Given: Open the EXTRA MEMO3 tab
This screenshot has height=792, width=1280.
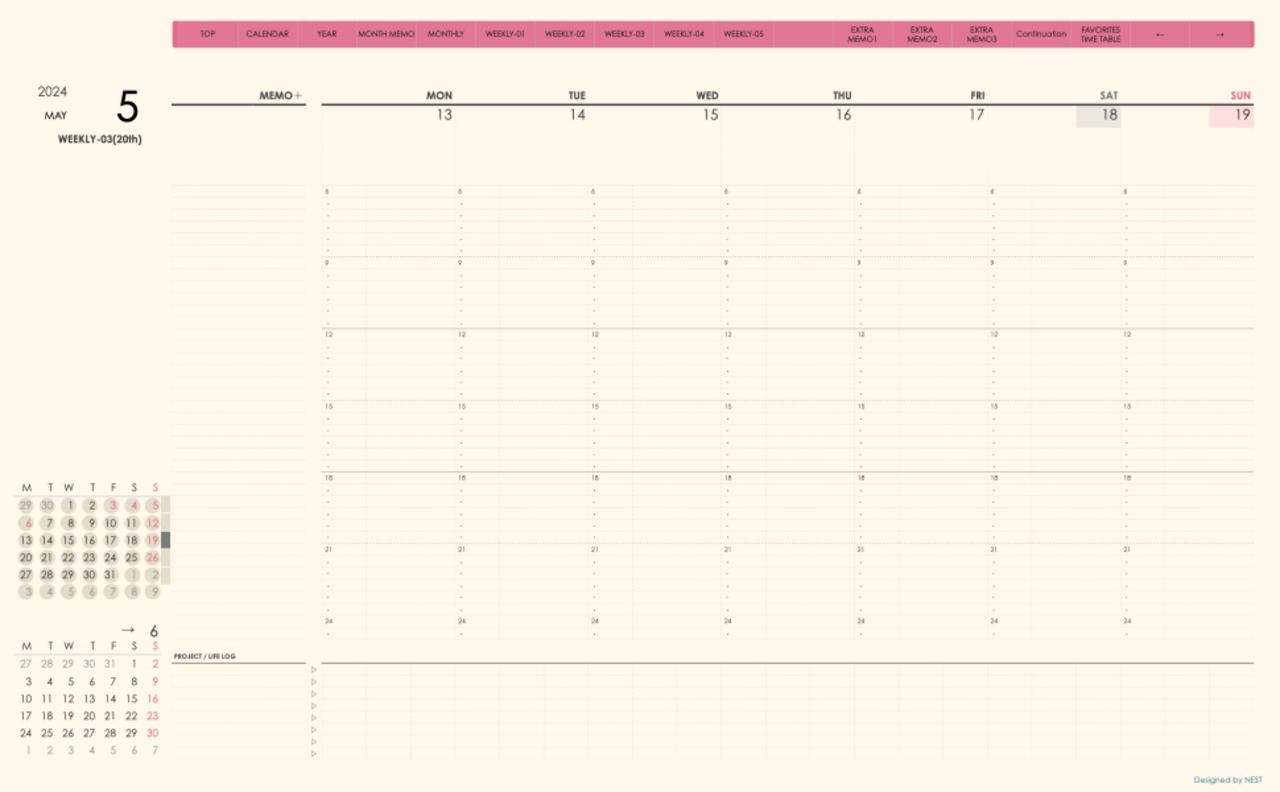Looking at the screenshot, I should [981, 34].
